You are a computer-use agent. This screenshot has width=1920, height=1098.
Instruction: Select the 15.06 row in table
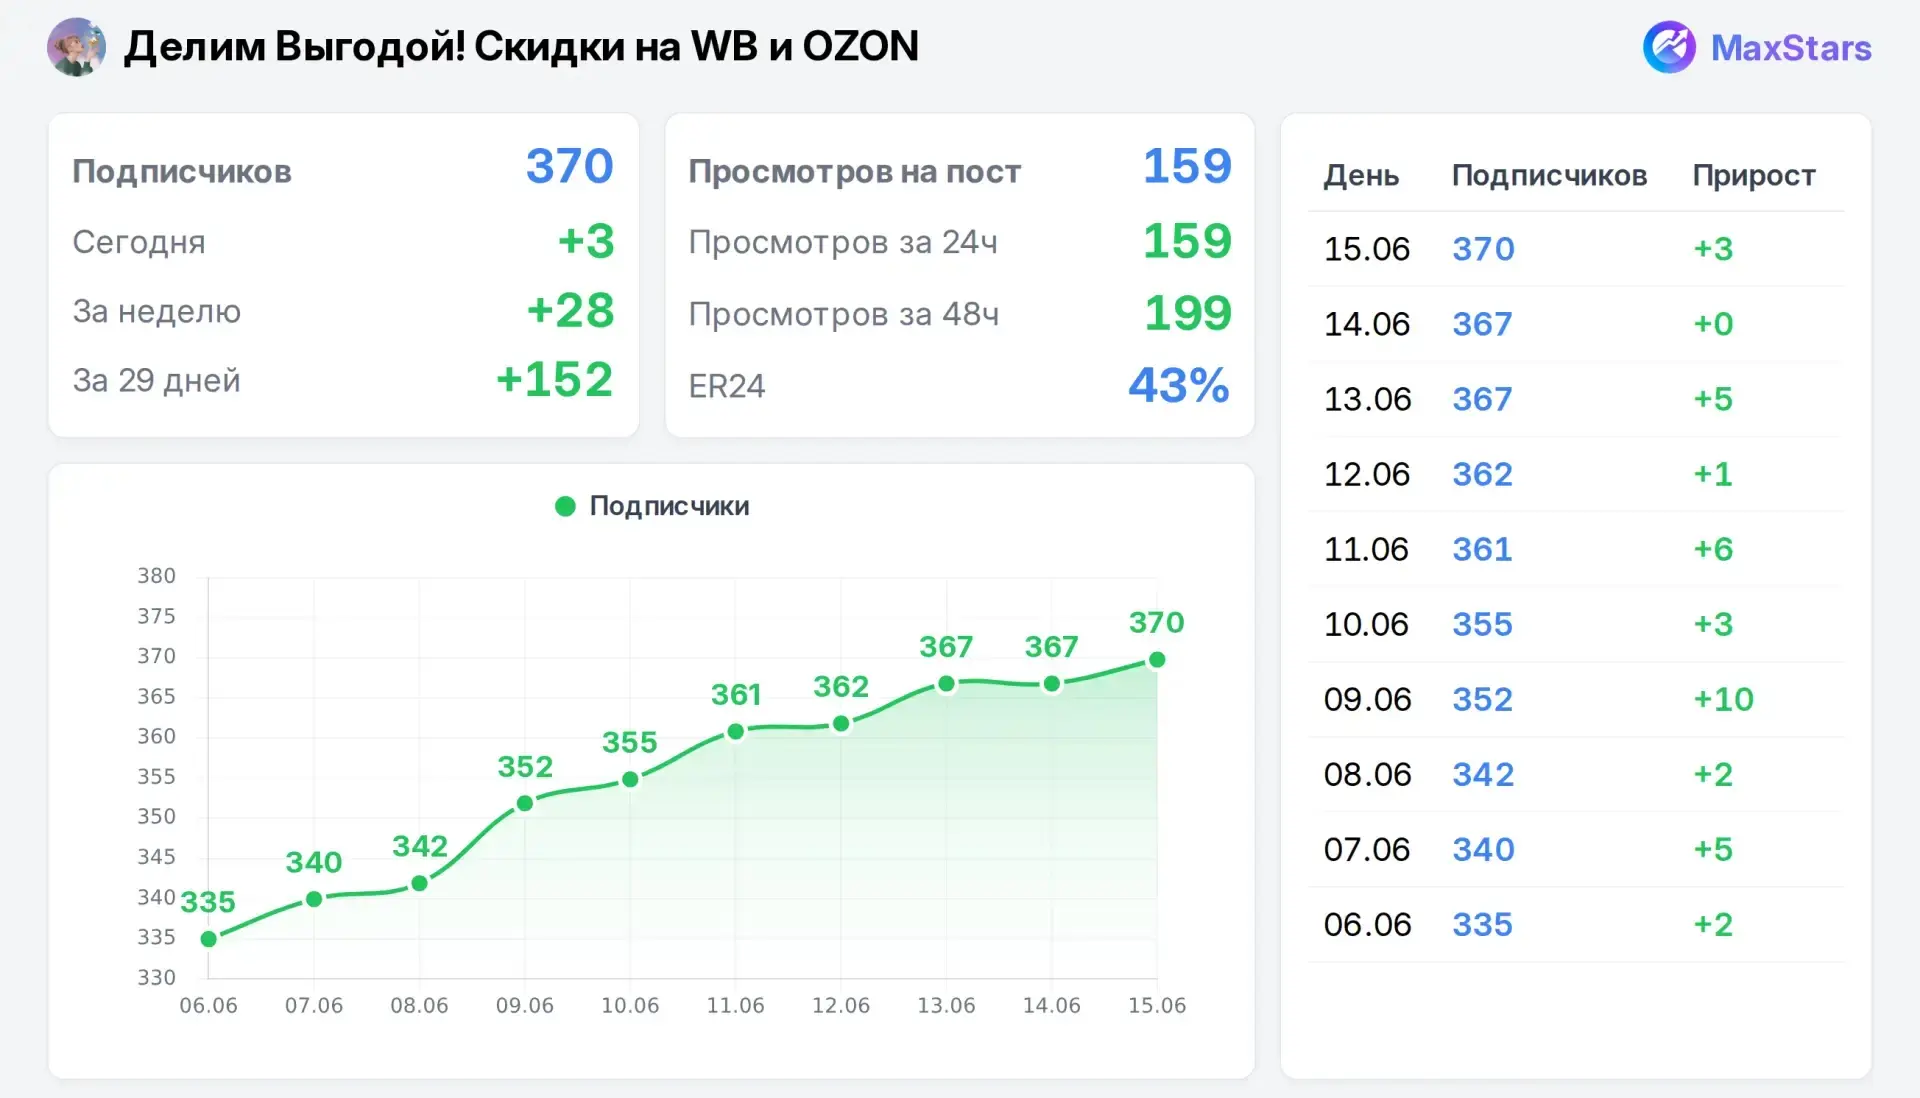(x=1576, y=249)
